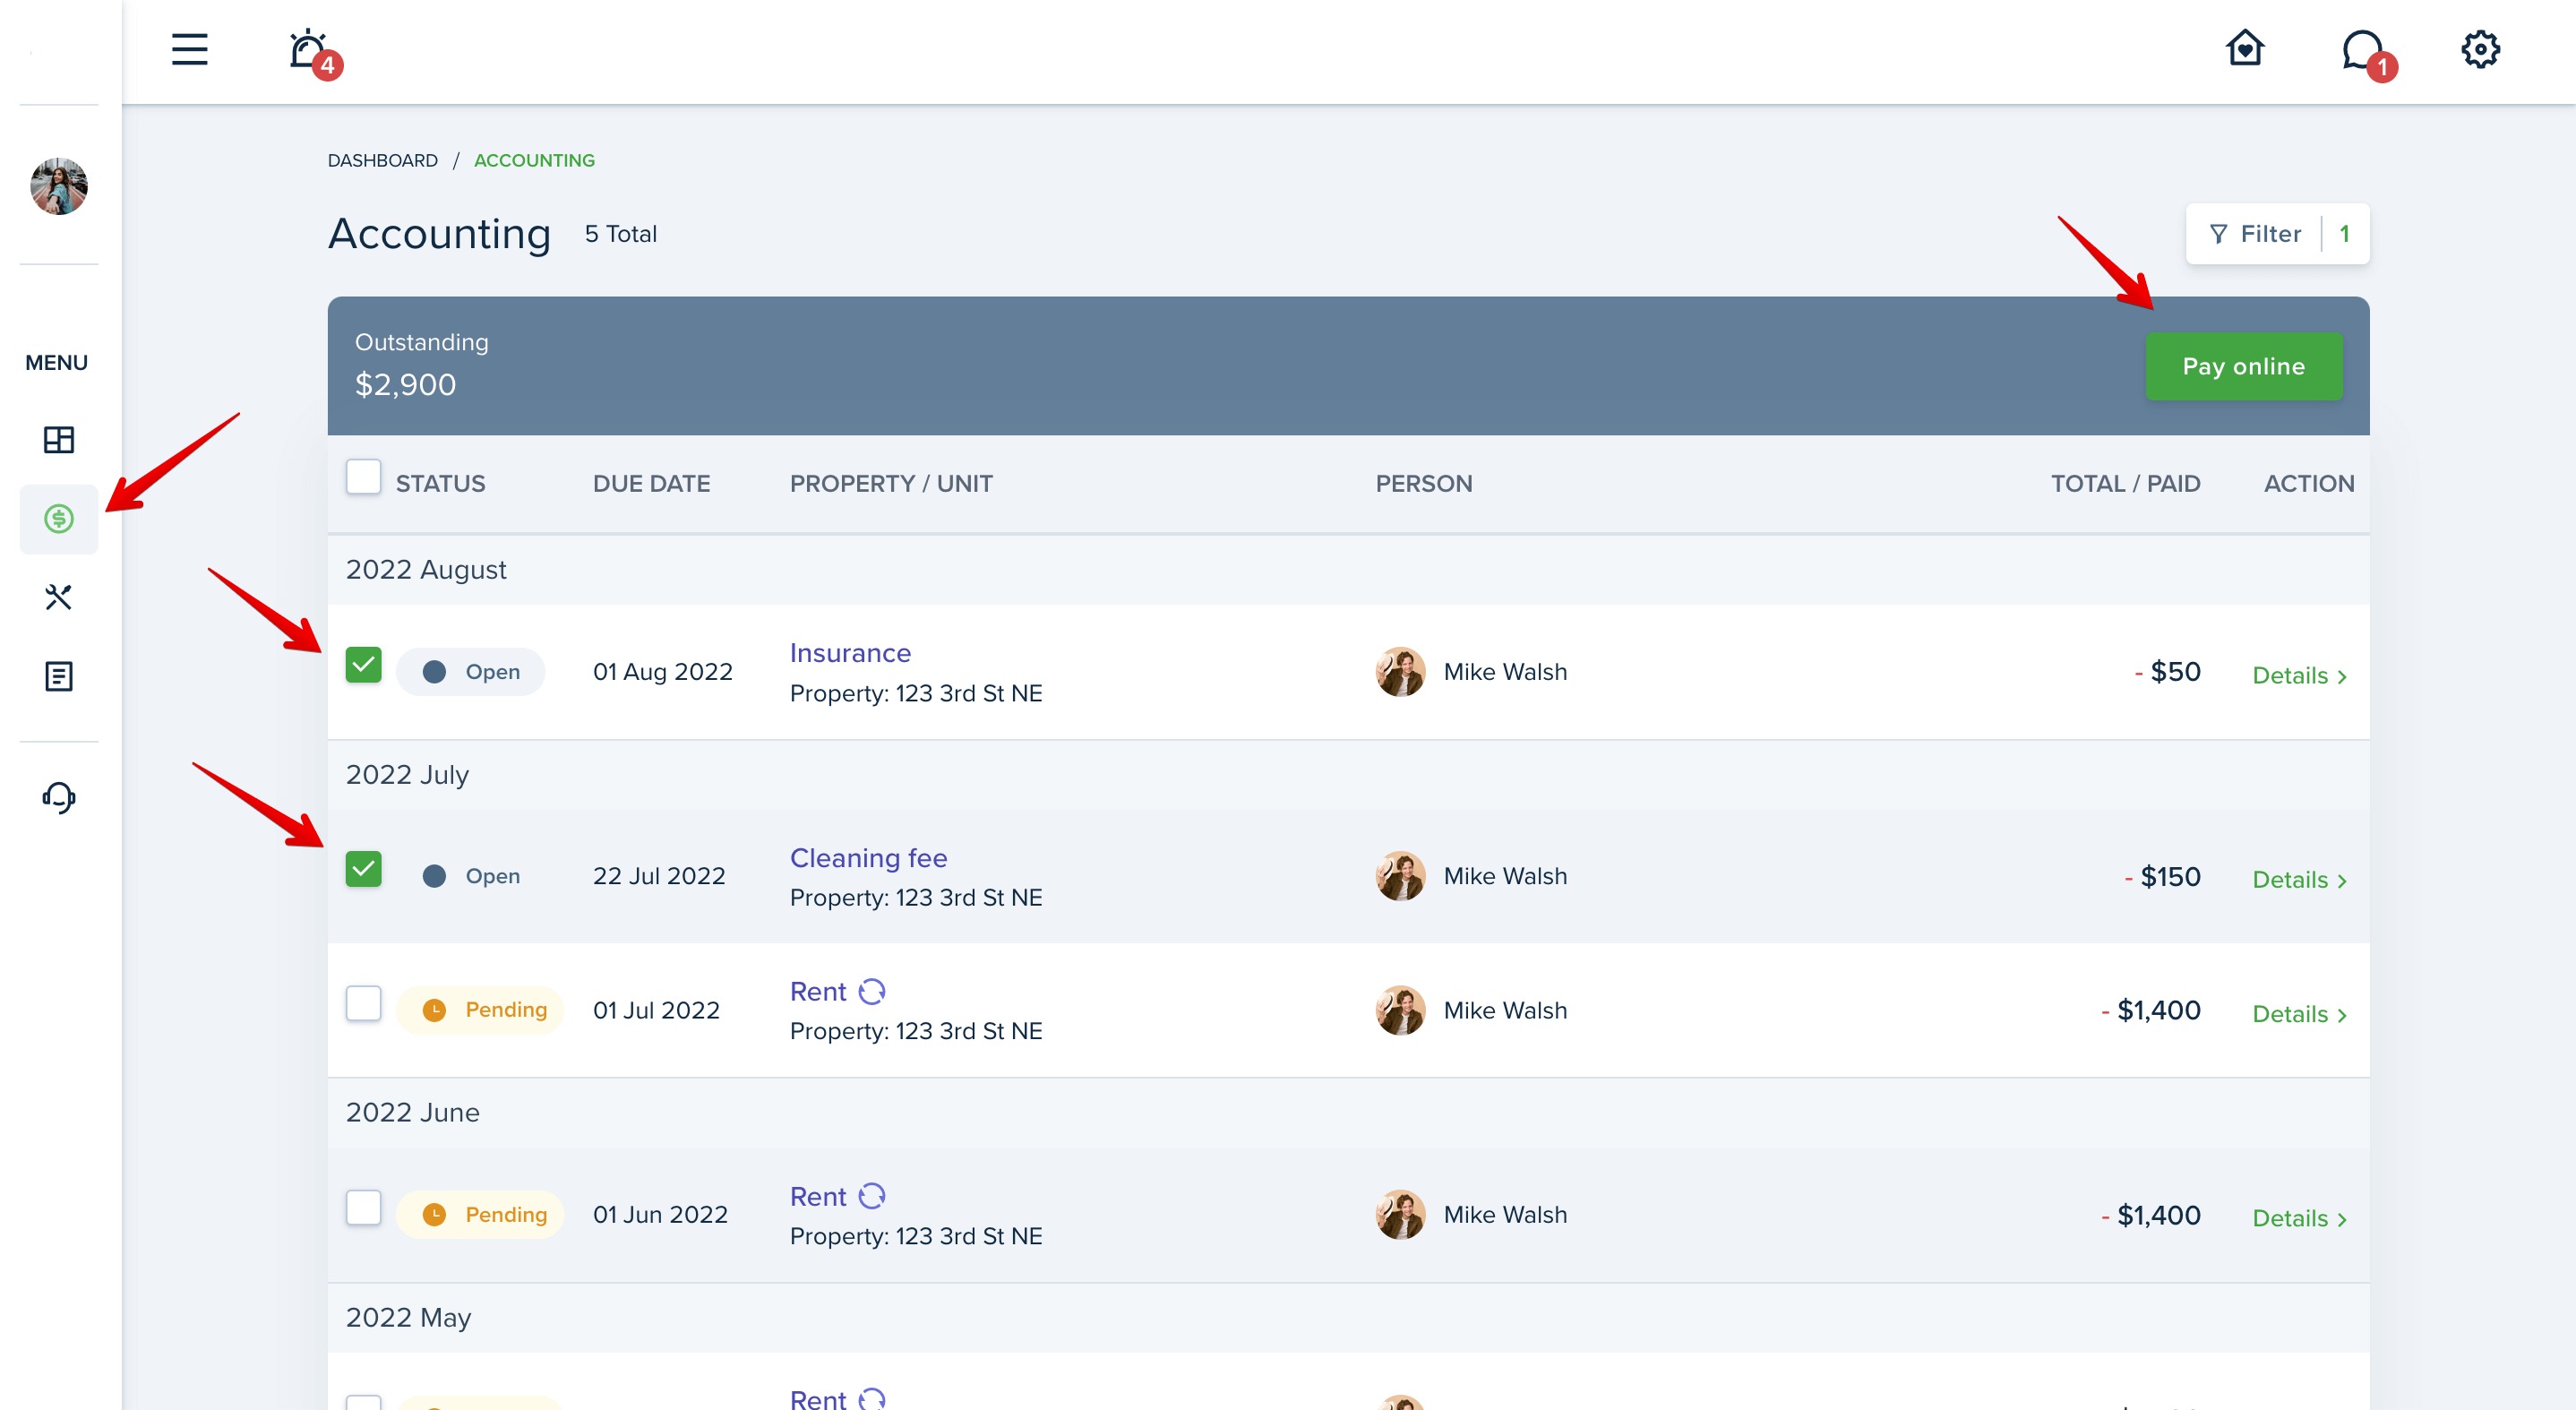This screenshot has height=1410, width=2576.
Task: Click Mike Walsh avatar in Insurance row
Action: (1400, 672)
